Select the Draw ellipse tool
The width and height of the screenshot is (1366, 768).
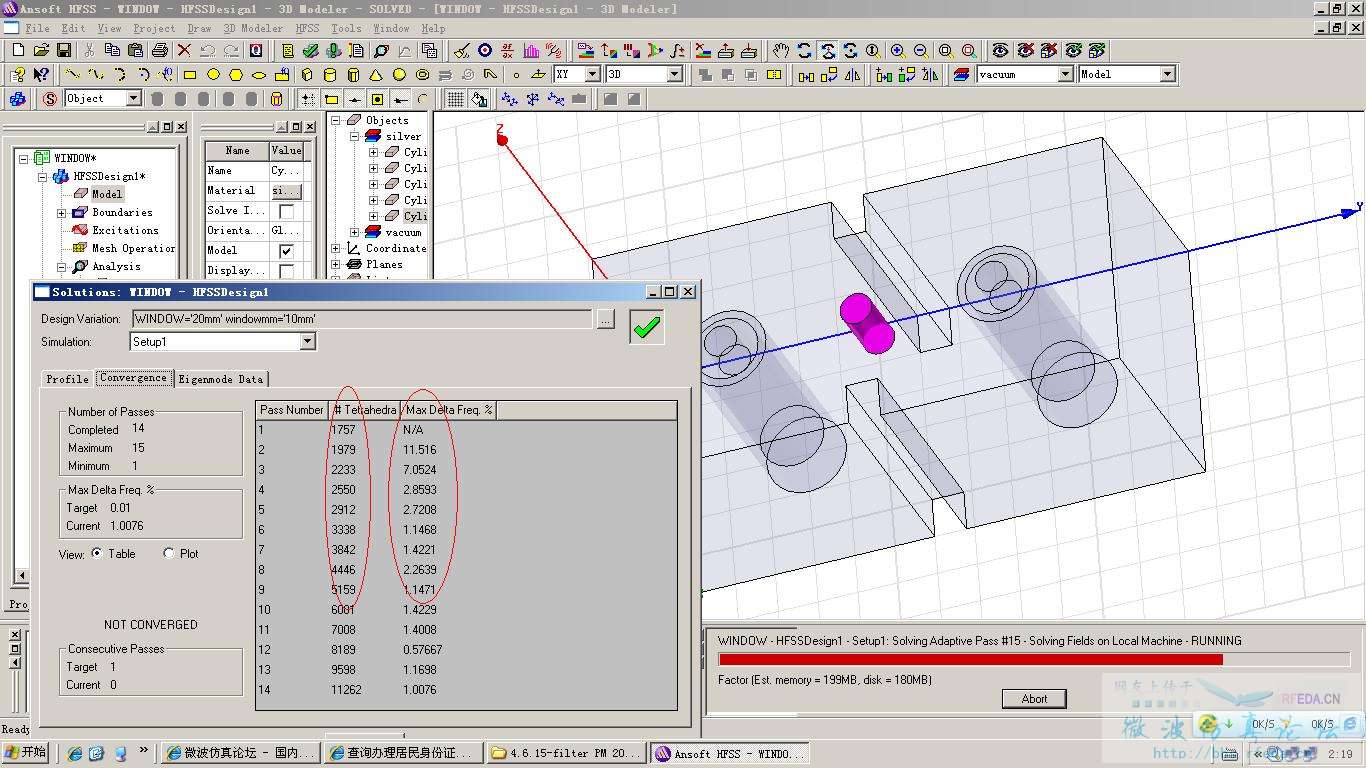(x=259, y=74)
